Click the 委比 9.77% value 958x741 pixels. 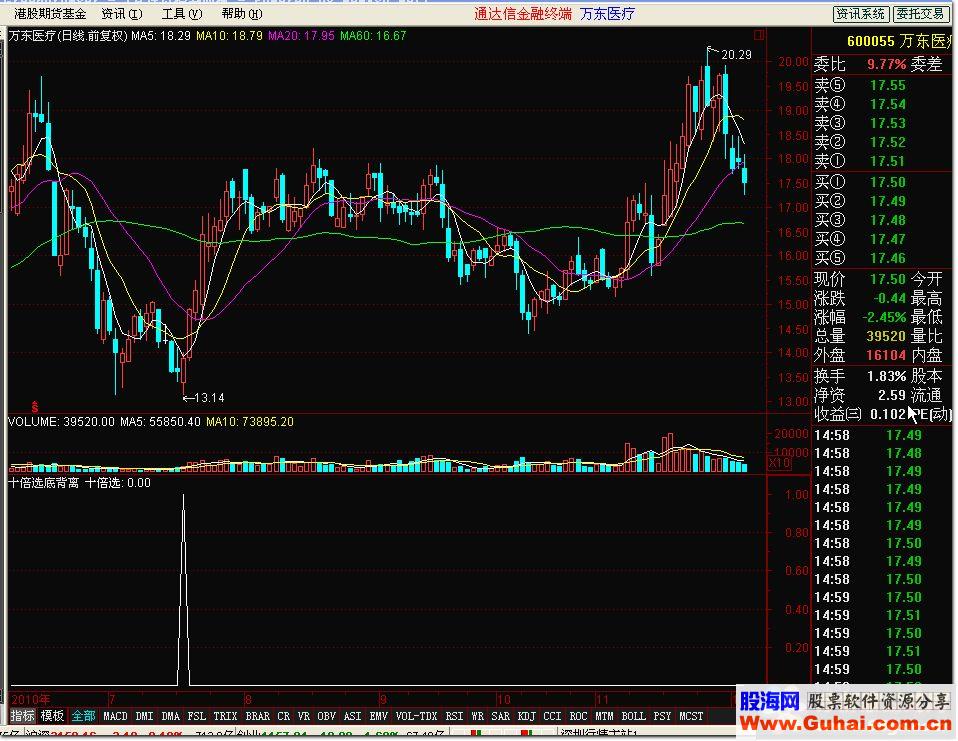886,64
